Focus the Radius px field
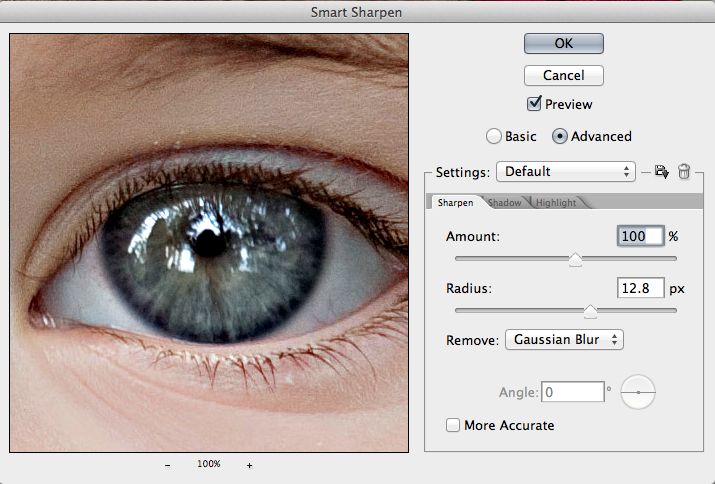The image size is (715, 484). click(640, 288)
